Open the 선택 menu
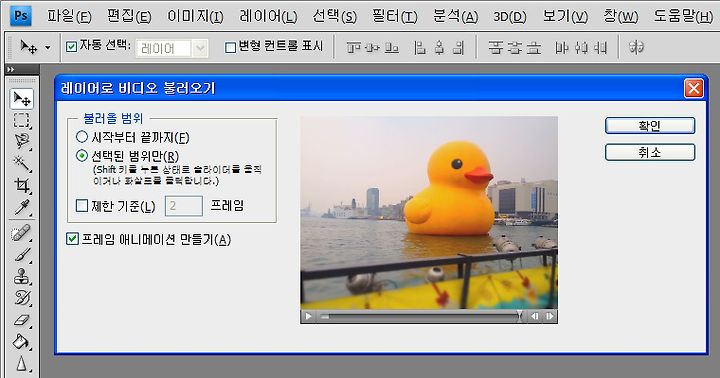The image size is (720, 378). pyautogui.click(x=334, y=17)
